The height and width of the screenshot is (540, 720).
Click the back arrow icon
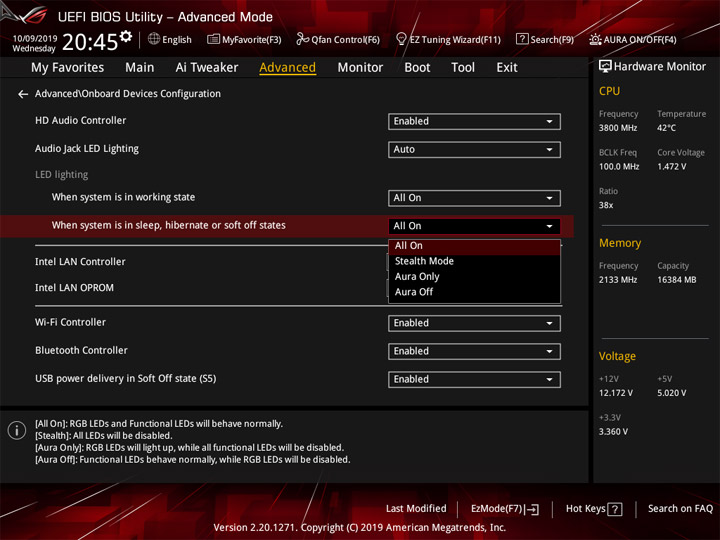(x=23, y=94)
